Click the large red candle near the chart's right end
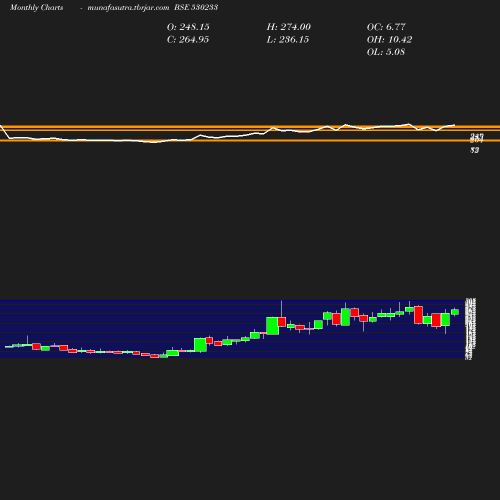 (418, 315)
